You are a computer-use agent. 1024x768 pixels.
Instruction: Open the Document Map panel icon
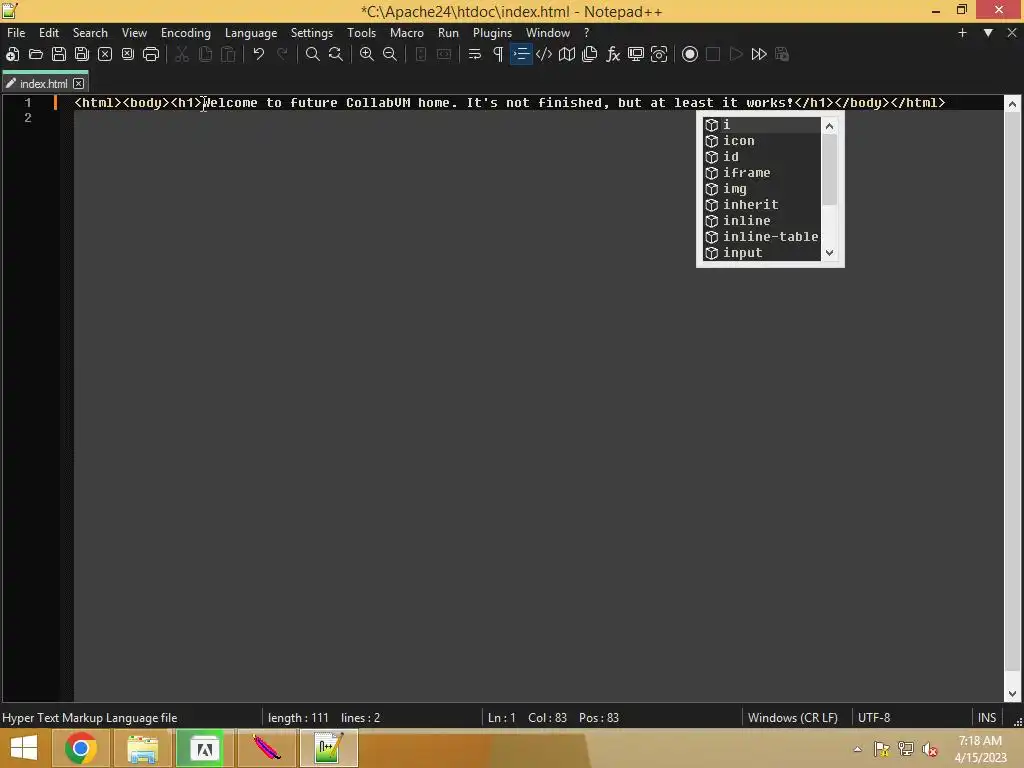[567, 54]
